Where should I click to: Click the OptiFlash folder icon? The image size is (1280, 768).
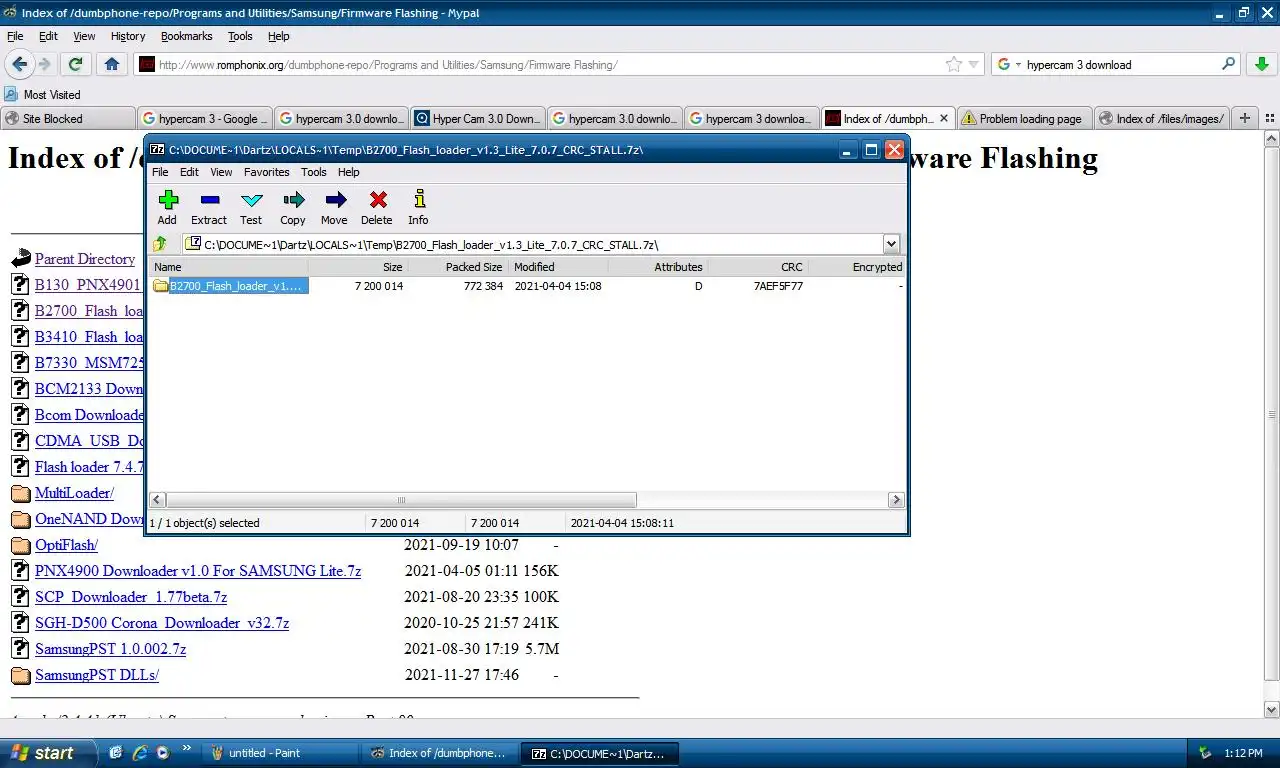[x=20, y=545]
